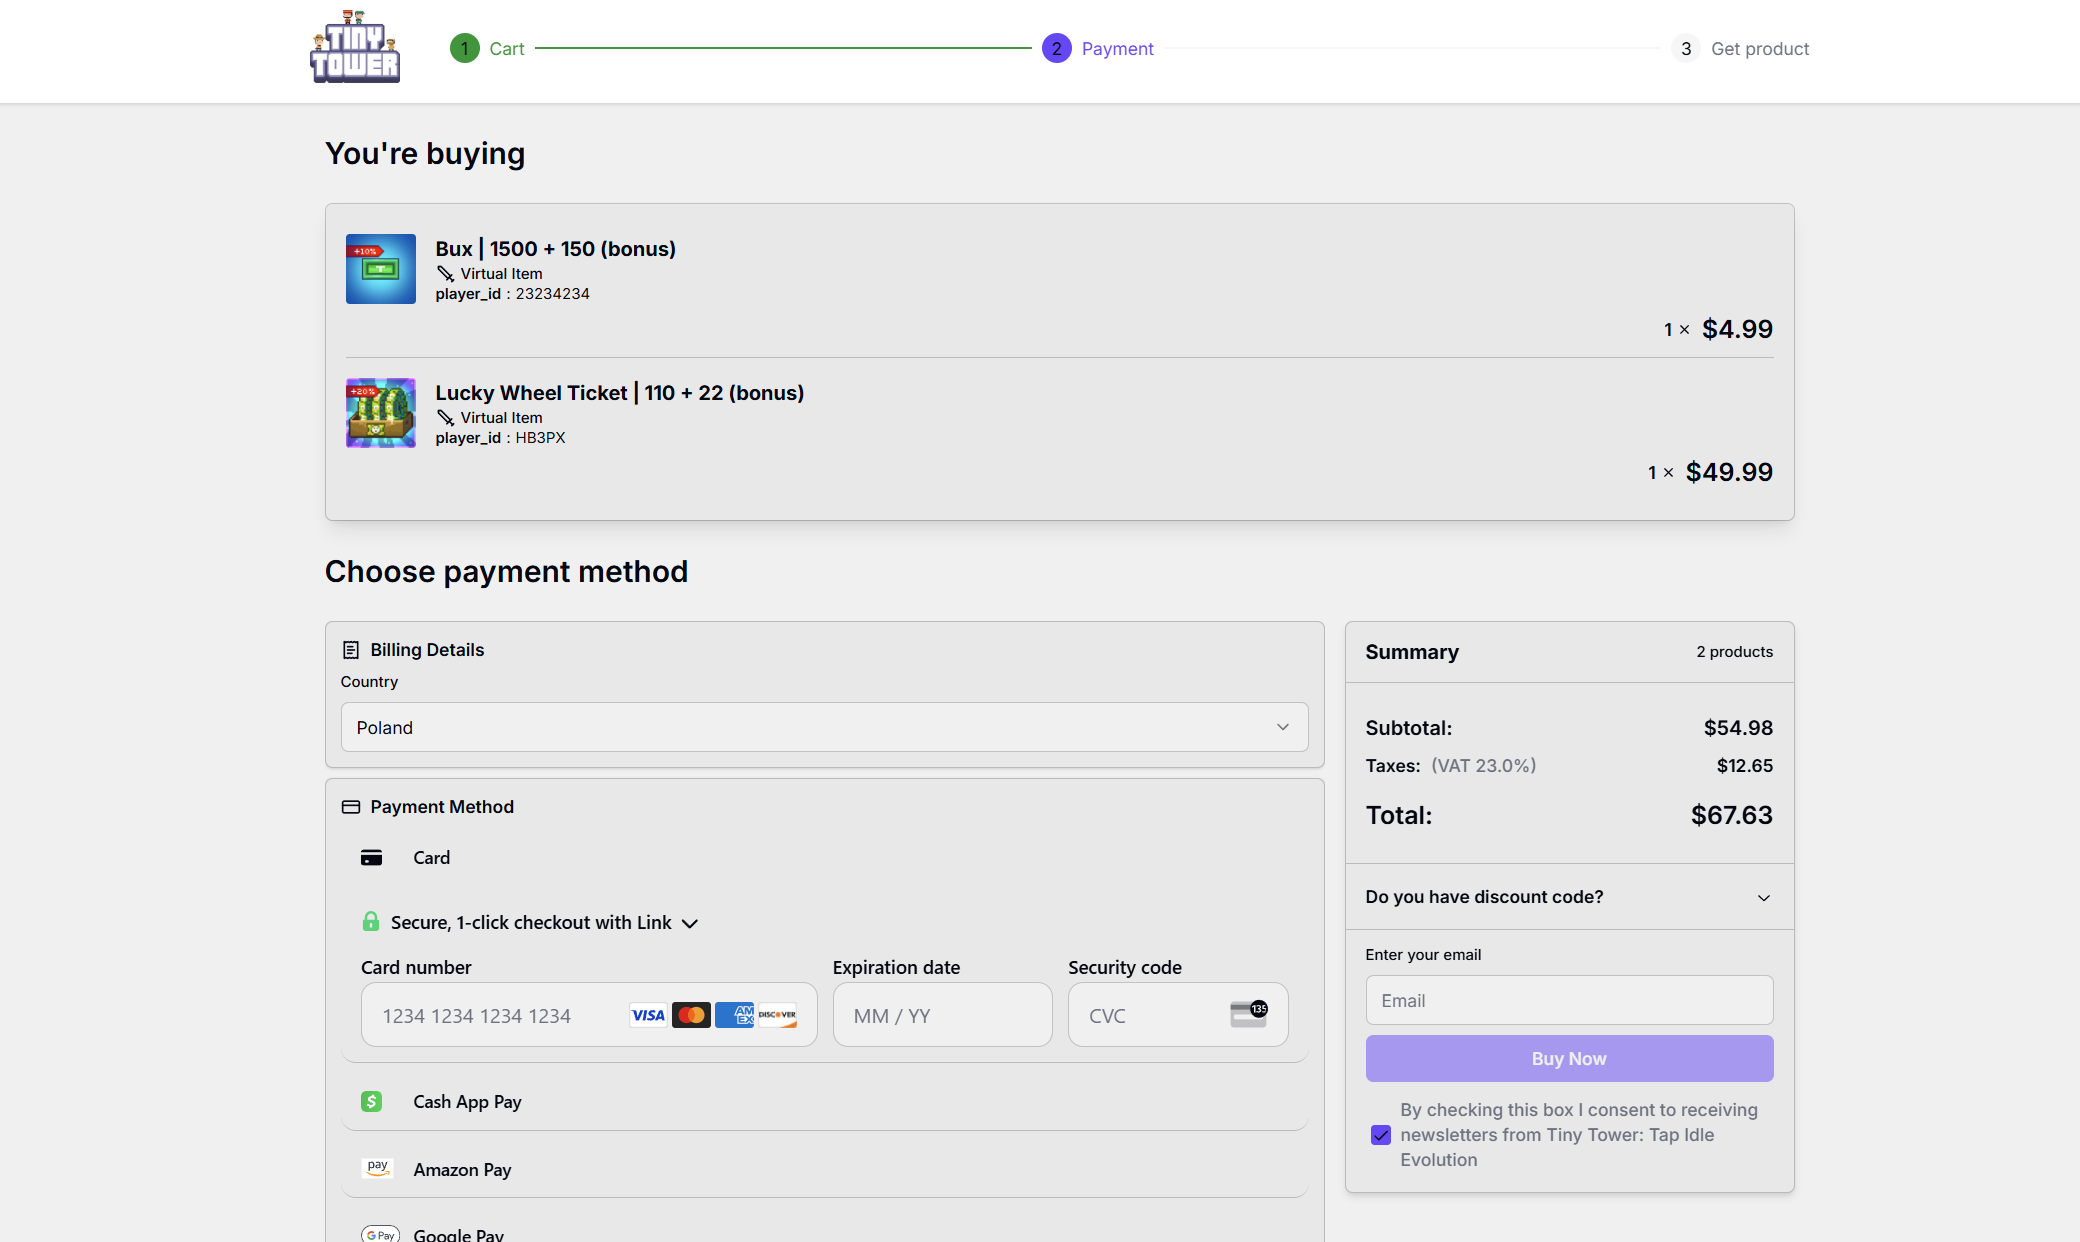2080x1242 pixels.
Task: Click step 2 Payment circle
Action: pyautogui.click(x=1056, y=48)
